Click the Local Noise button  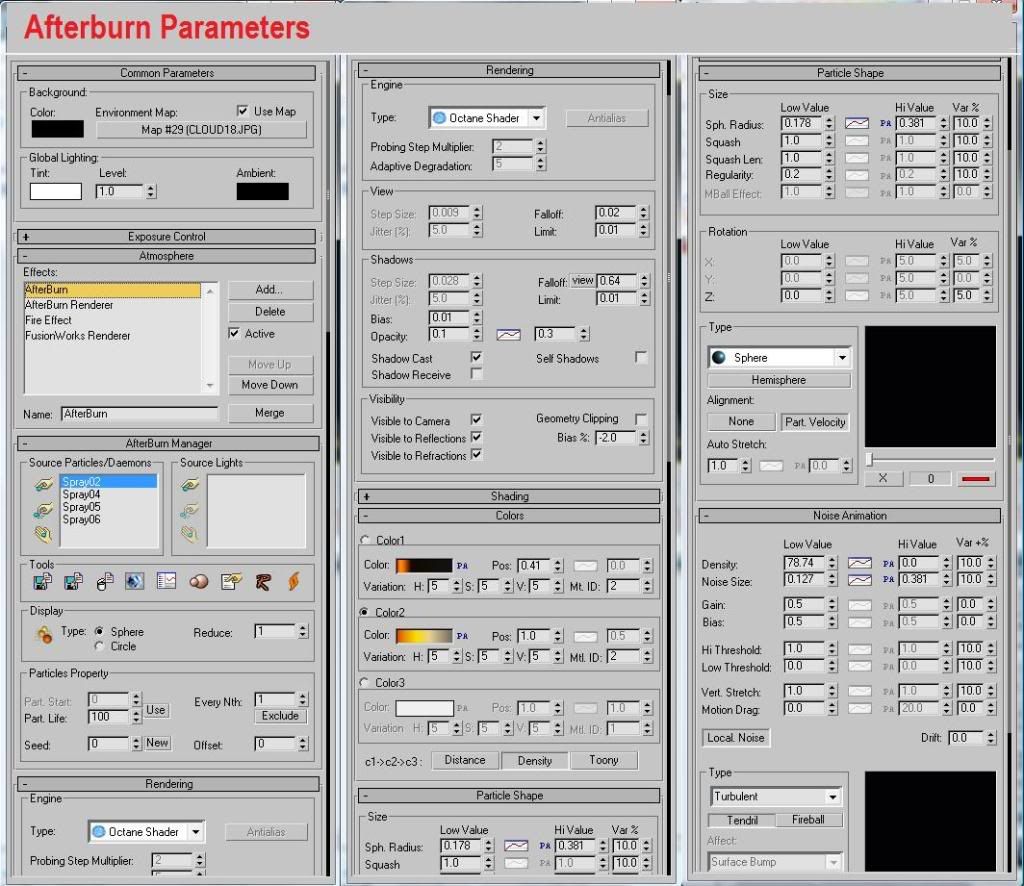pos(735,738)
